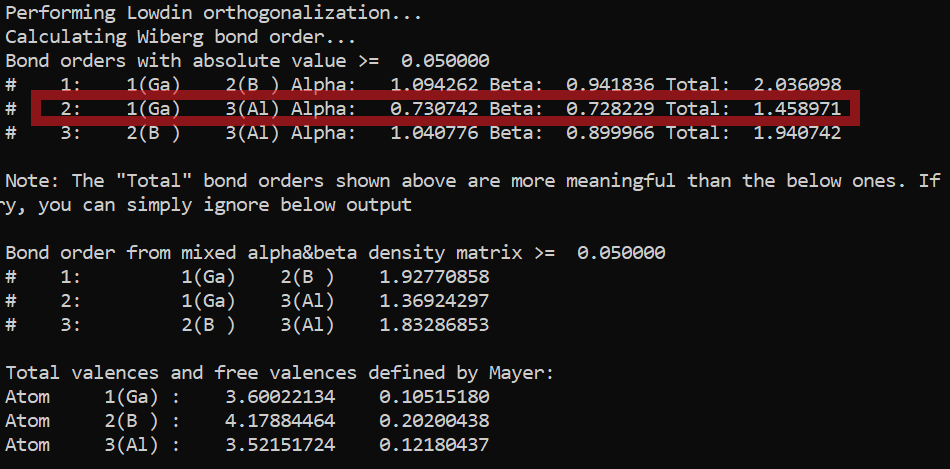950x469 pixels.
Task: Click mixed density bond order 1.92770858
Action: pyautogui.click(x=434, y=277)
